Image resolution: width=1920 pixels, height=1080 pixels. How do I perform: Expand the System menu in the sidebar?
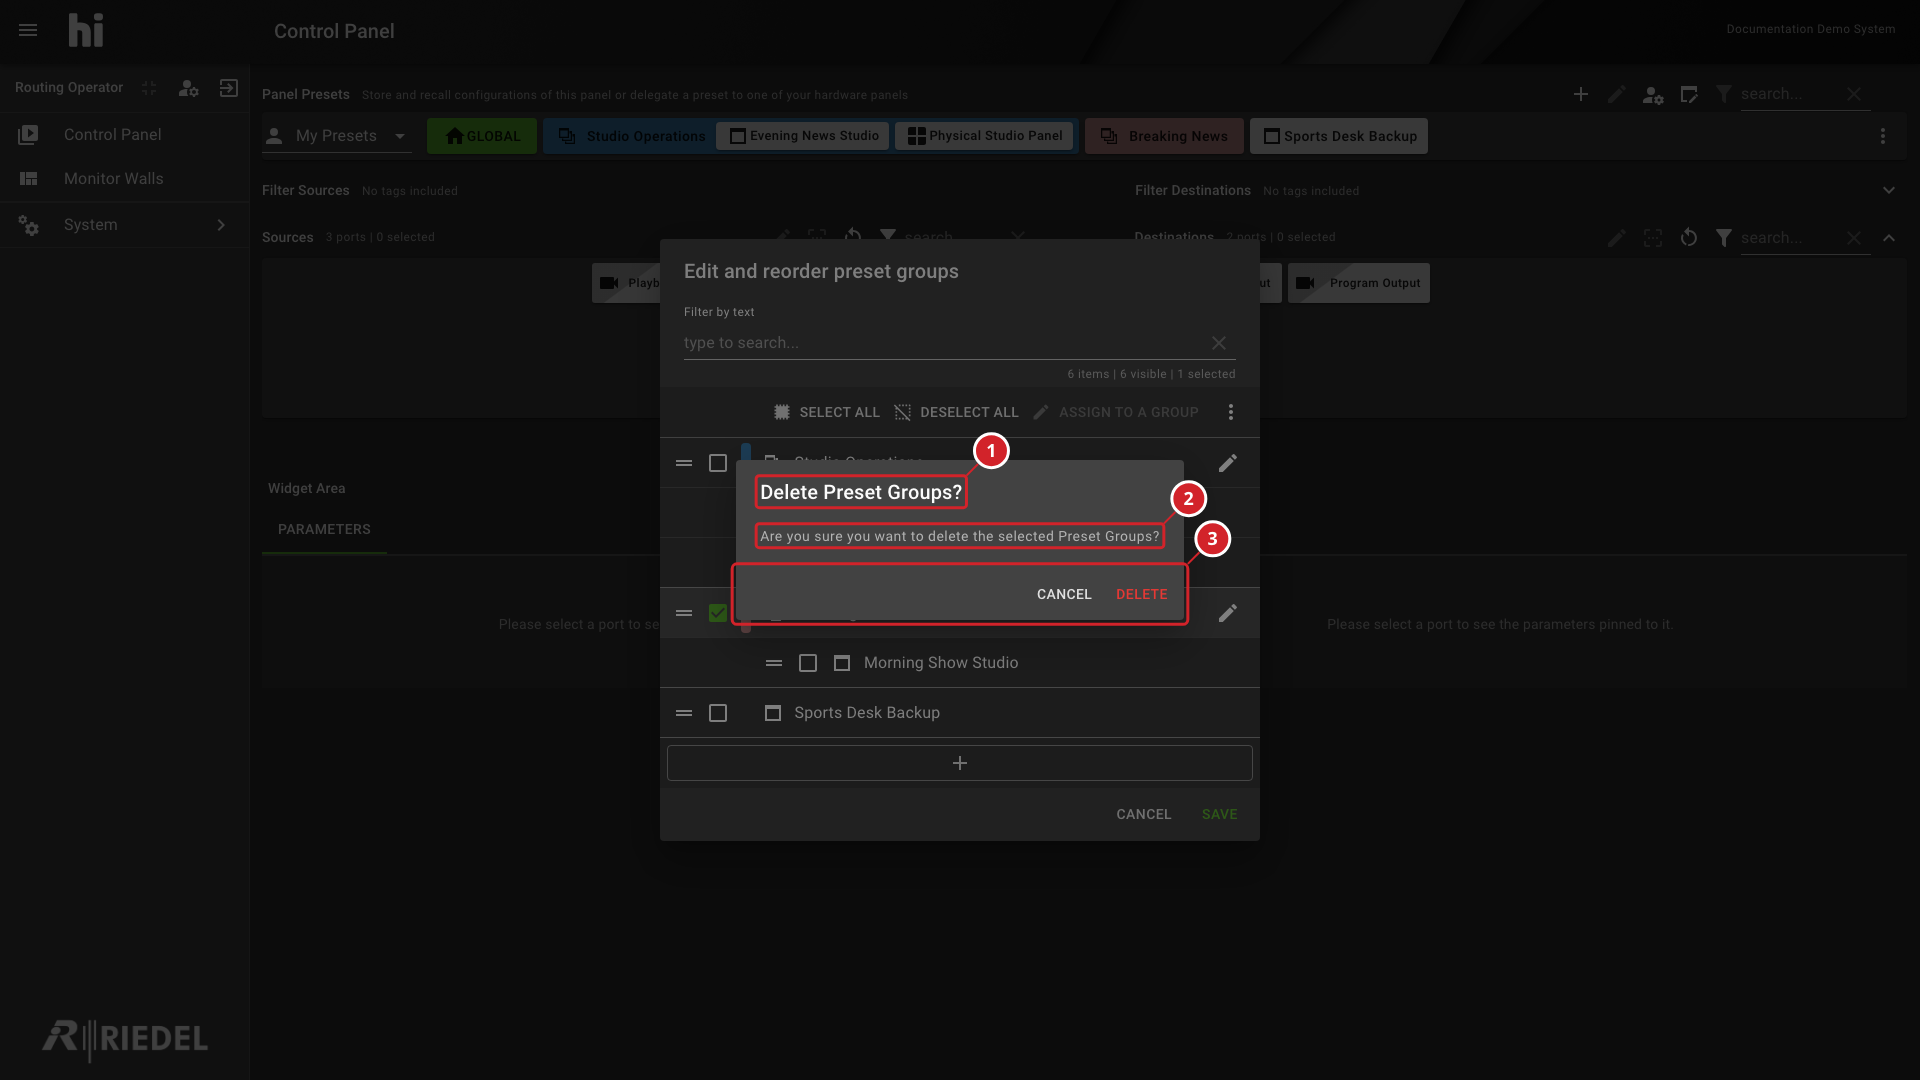[x=124, y=225]
